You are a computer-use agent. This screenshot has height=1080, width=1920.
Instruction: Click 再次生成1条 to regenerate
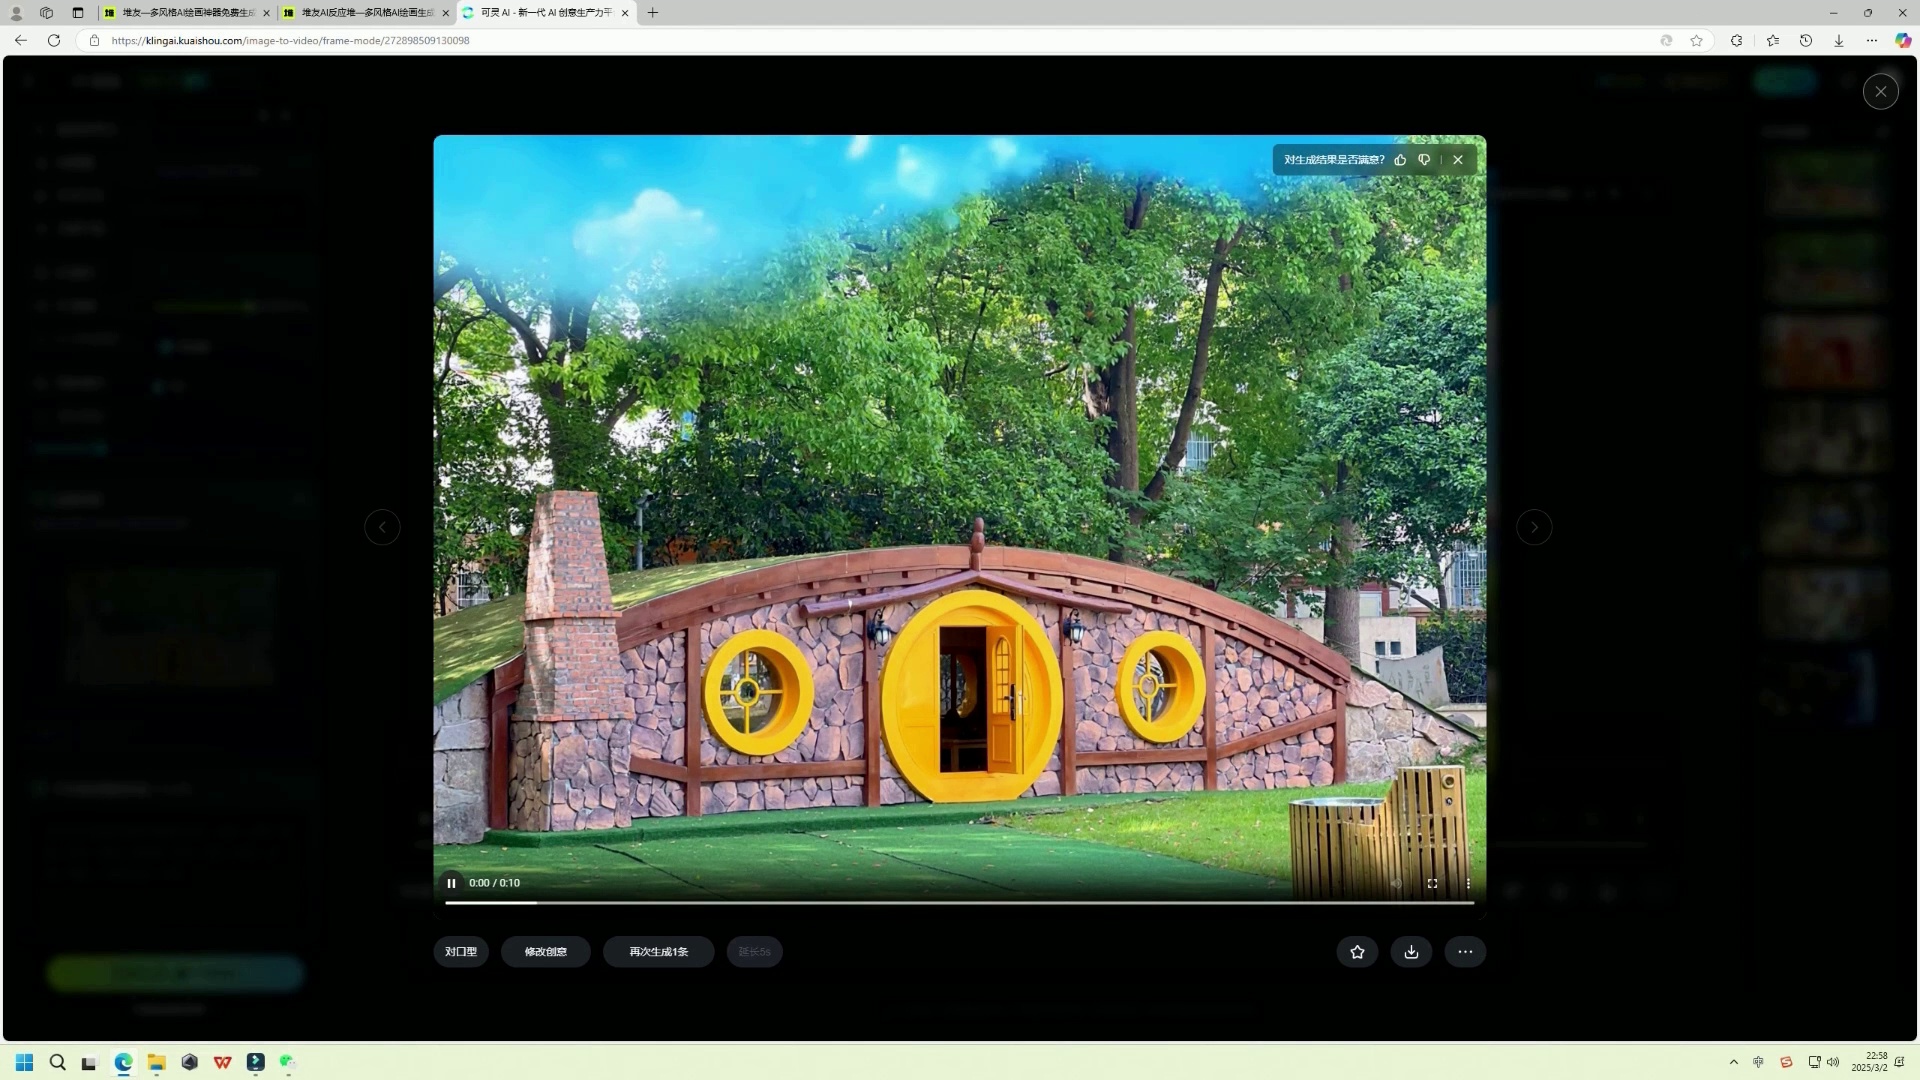[659, 952]
